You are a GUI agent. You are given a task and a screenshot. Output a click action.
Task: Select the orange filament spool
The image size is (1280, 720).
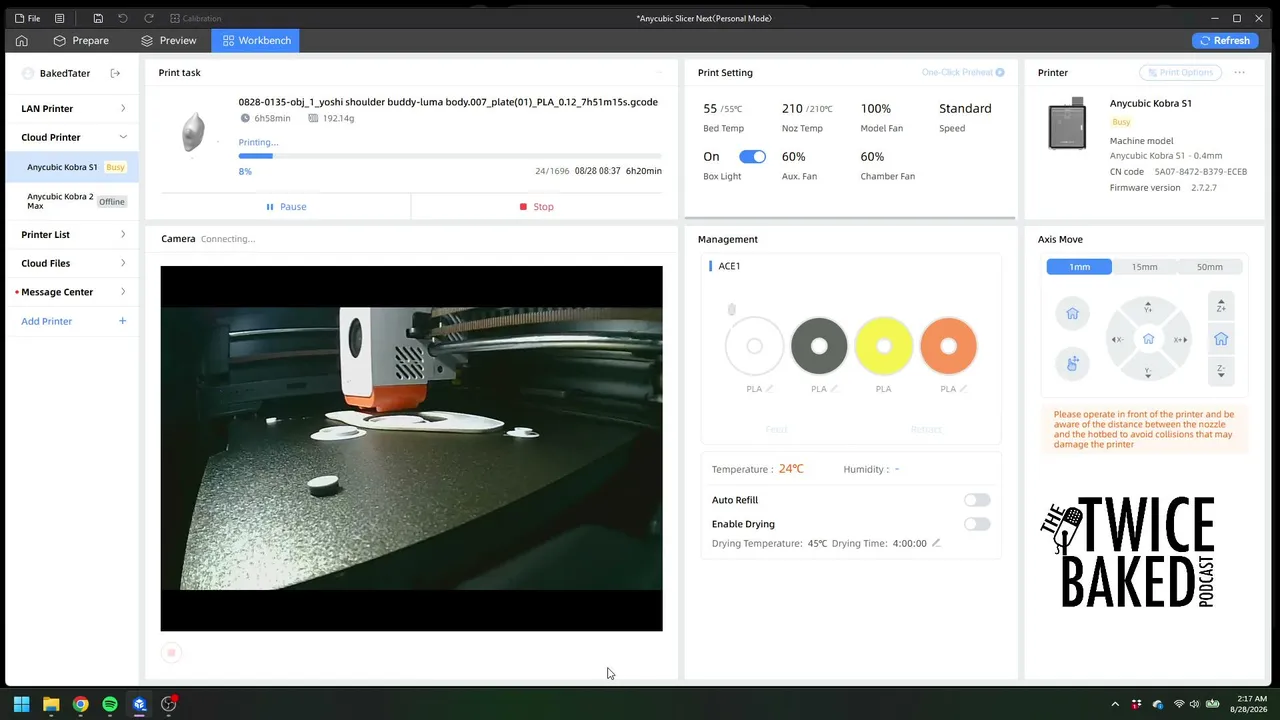(x=948, y=346)
